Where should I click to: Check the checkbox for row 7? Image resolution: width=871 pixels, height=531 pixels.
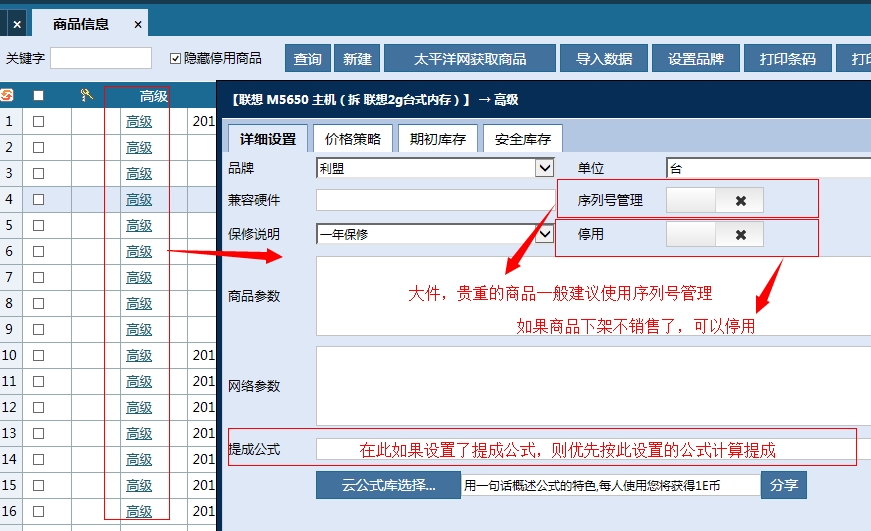coord(38,278)
